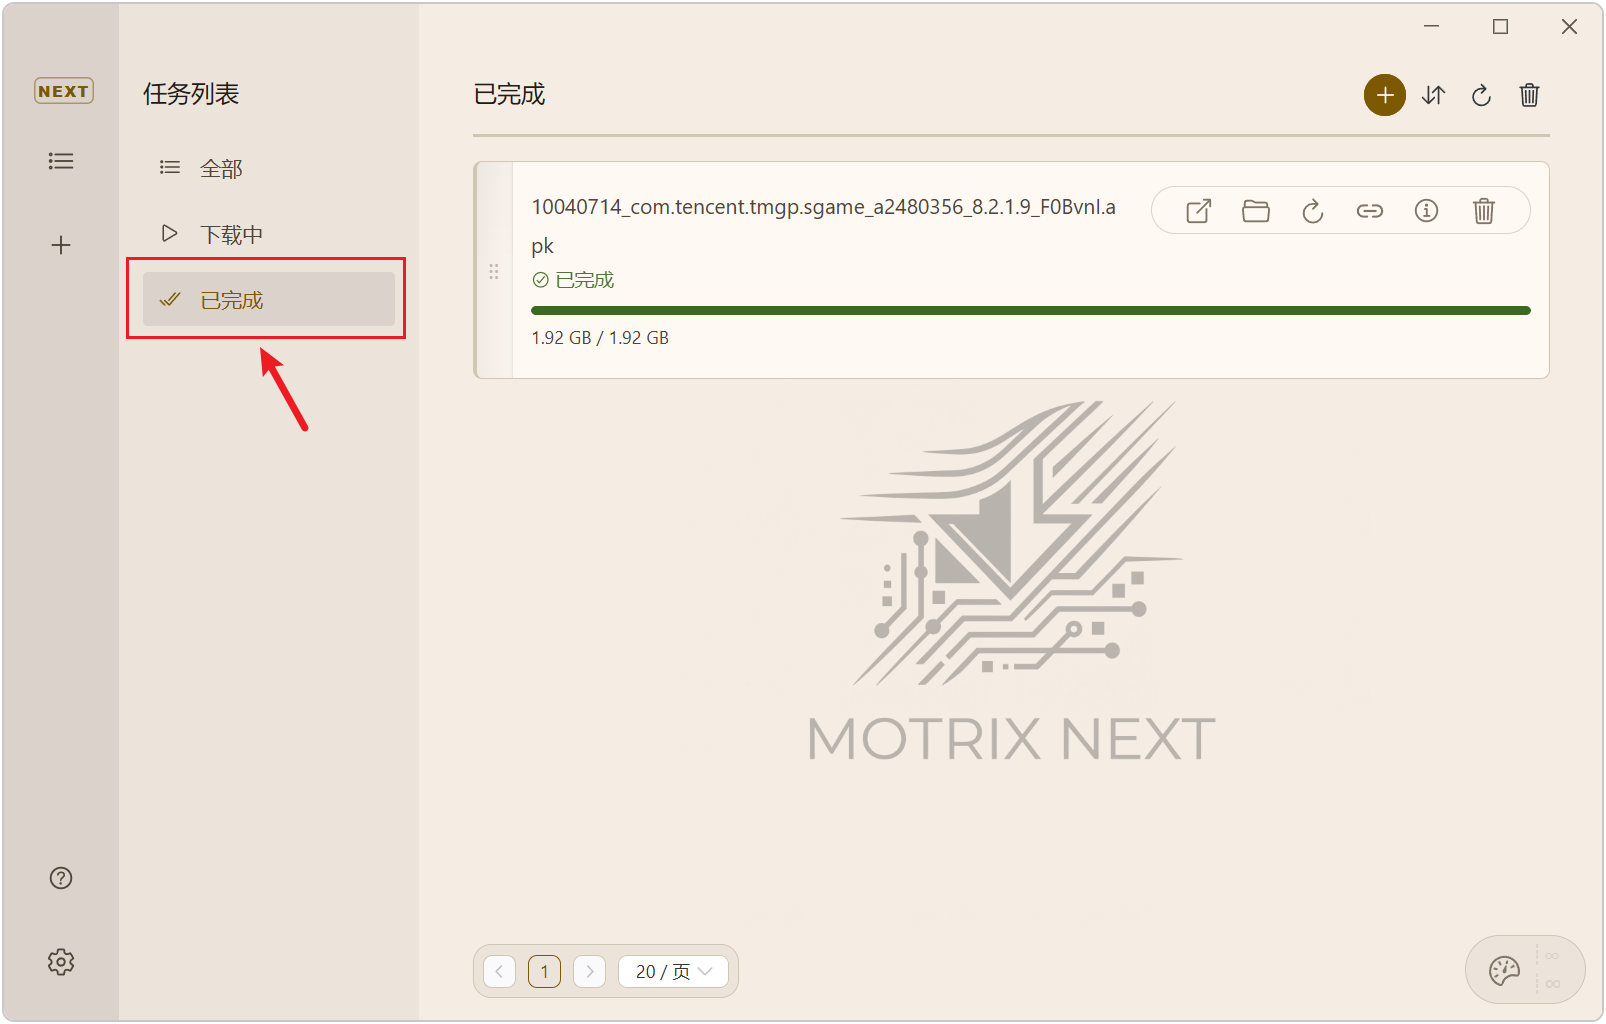Viewport: 1606px width, 1024px height.
Task: Click the plus icon in left sidebar
Action: [x=61, y=245]
